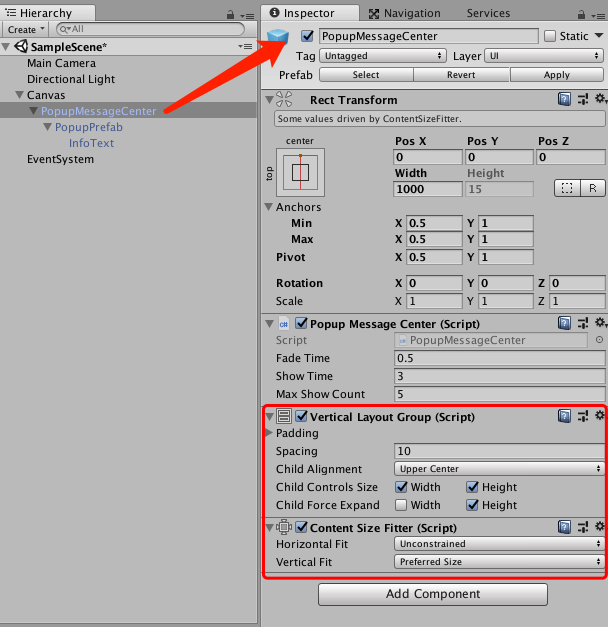The height and width of the screenshot is (627, 608).
Task: Toggle blueprint mode button in Rect Transform
Action: click(567, 188)
